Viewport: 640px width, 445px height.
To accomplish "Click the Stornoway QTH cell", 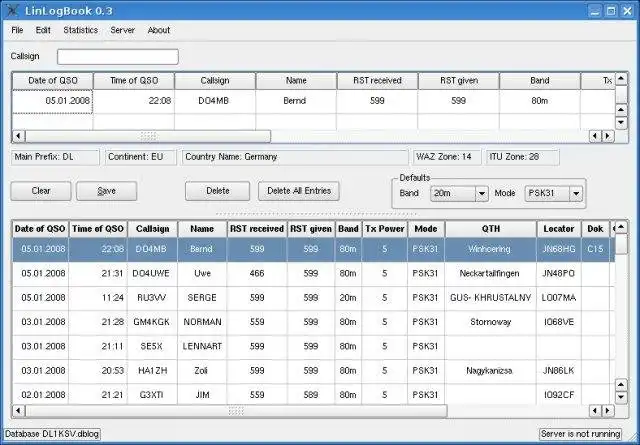I will tap(490, 322).
